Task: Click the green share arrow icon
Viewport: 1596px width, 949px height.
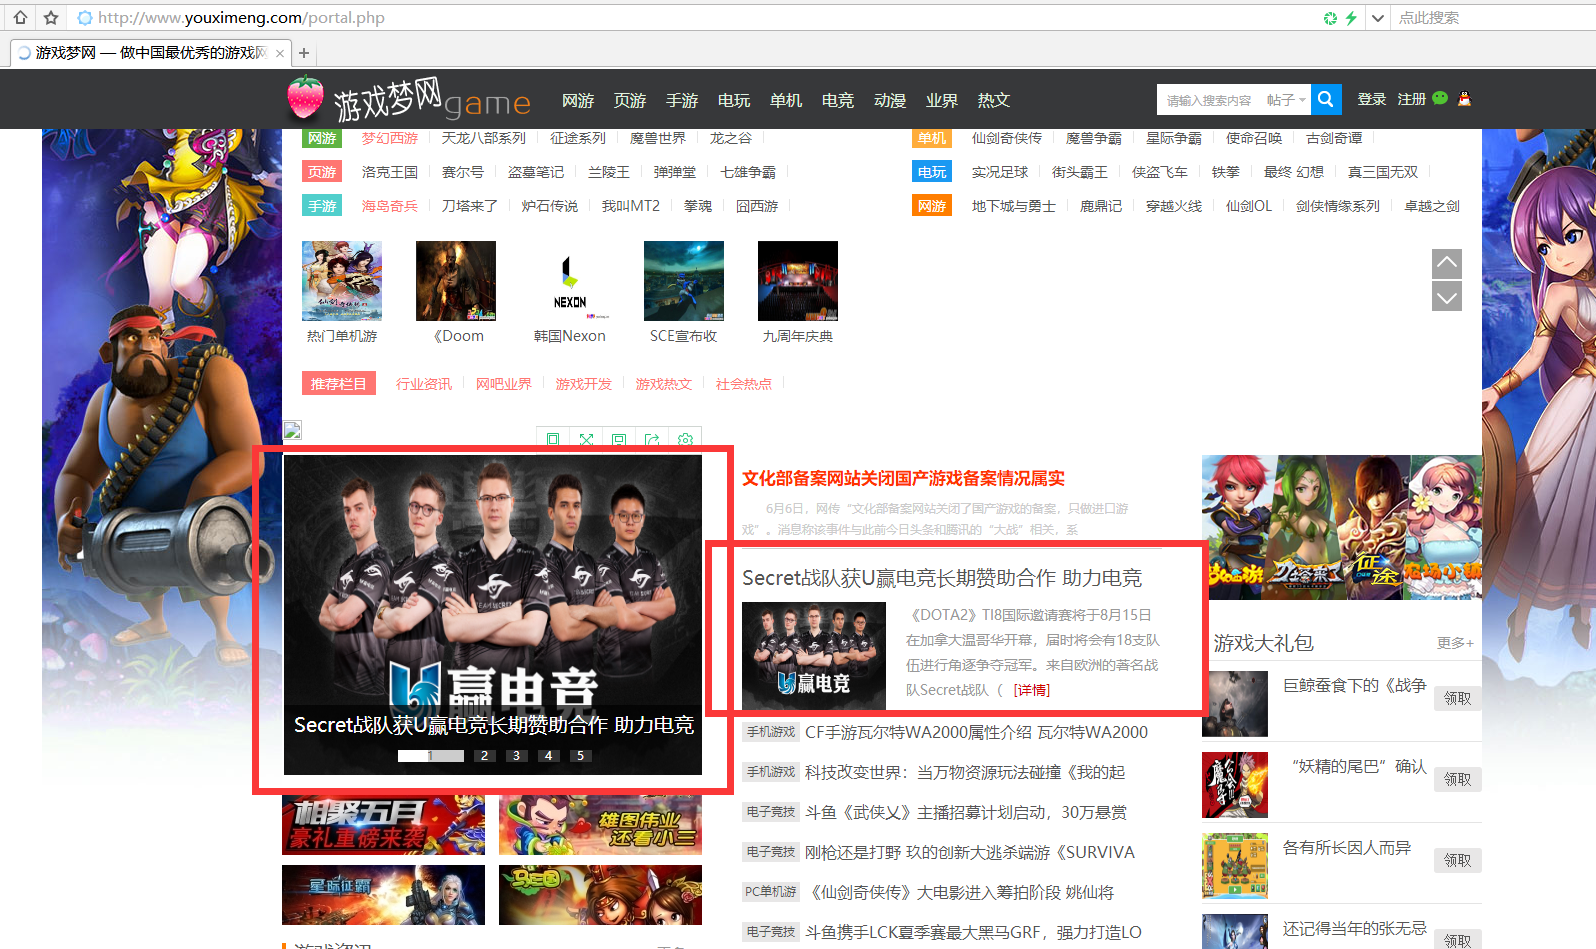Action: (652, 439)
